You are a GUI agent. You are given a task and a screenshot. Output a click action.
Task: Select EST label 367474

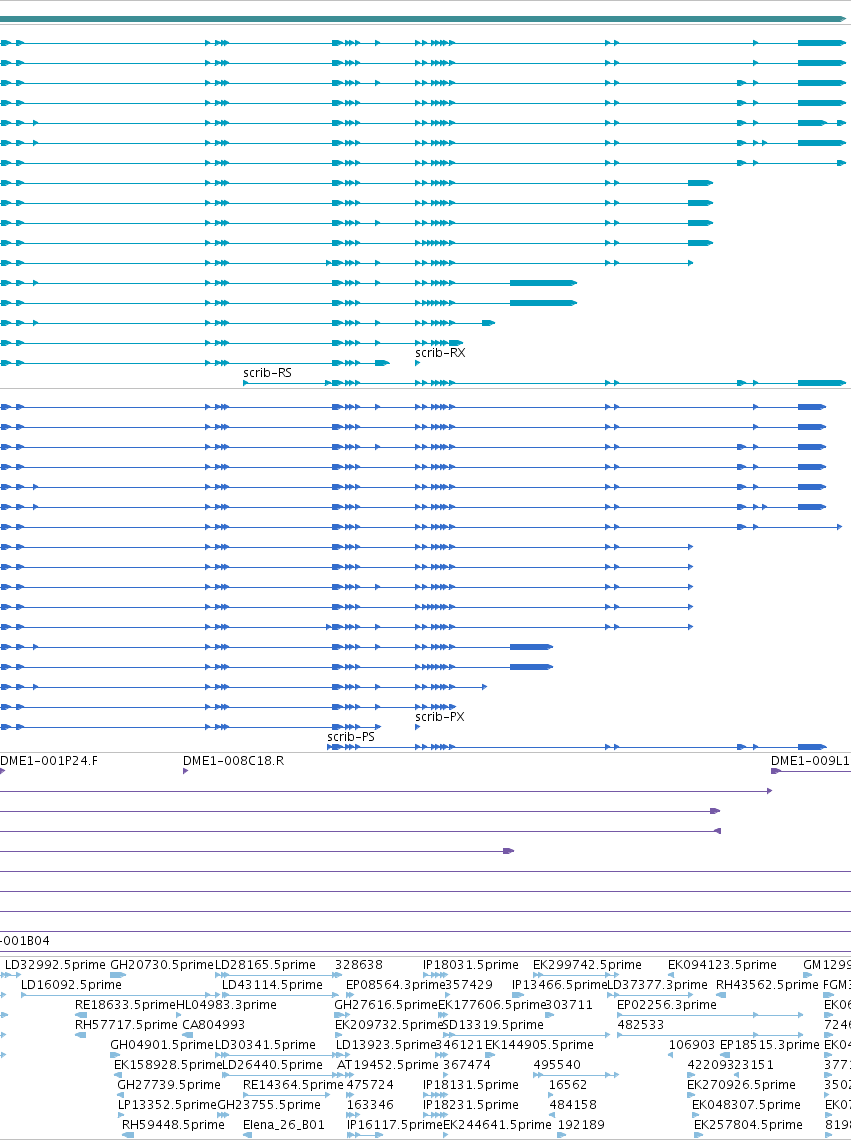[x=466, y=1064]
